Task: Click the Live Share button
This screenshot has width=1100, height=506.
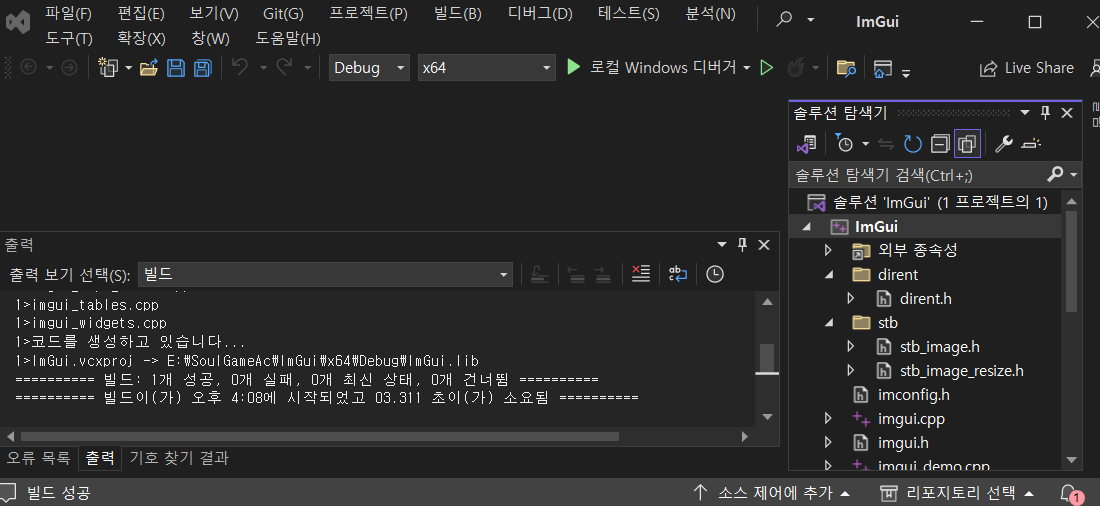Action: [1028, 68]
